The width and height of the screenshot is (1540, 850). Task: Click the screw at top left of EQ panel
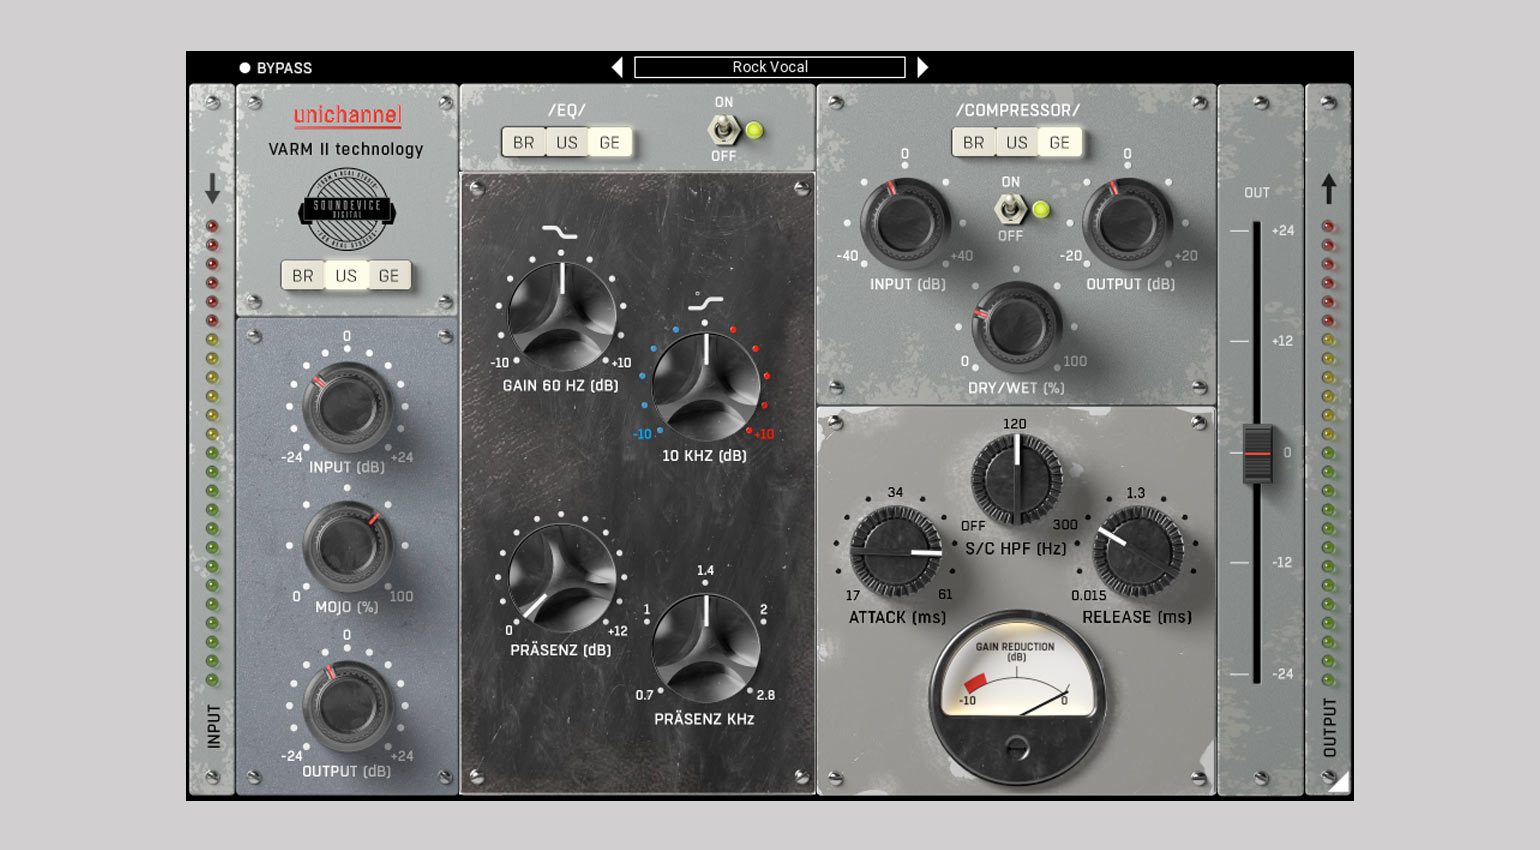tap(477, 187)
